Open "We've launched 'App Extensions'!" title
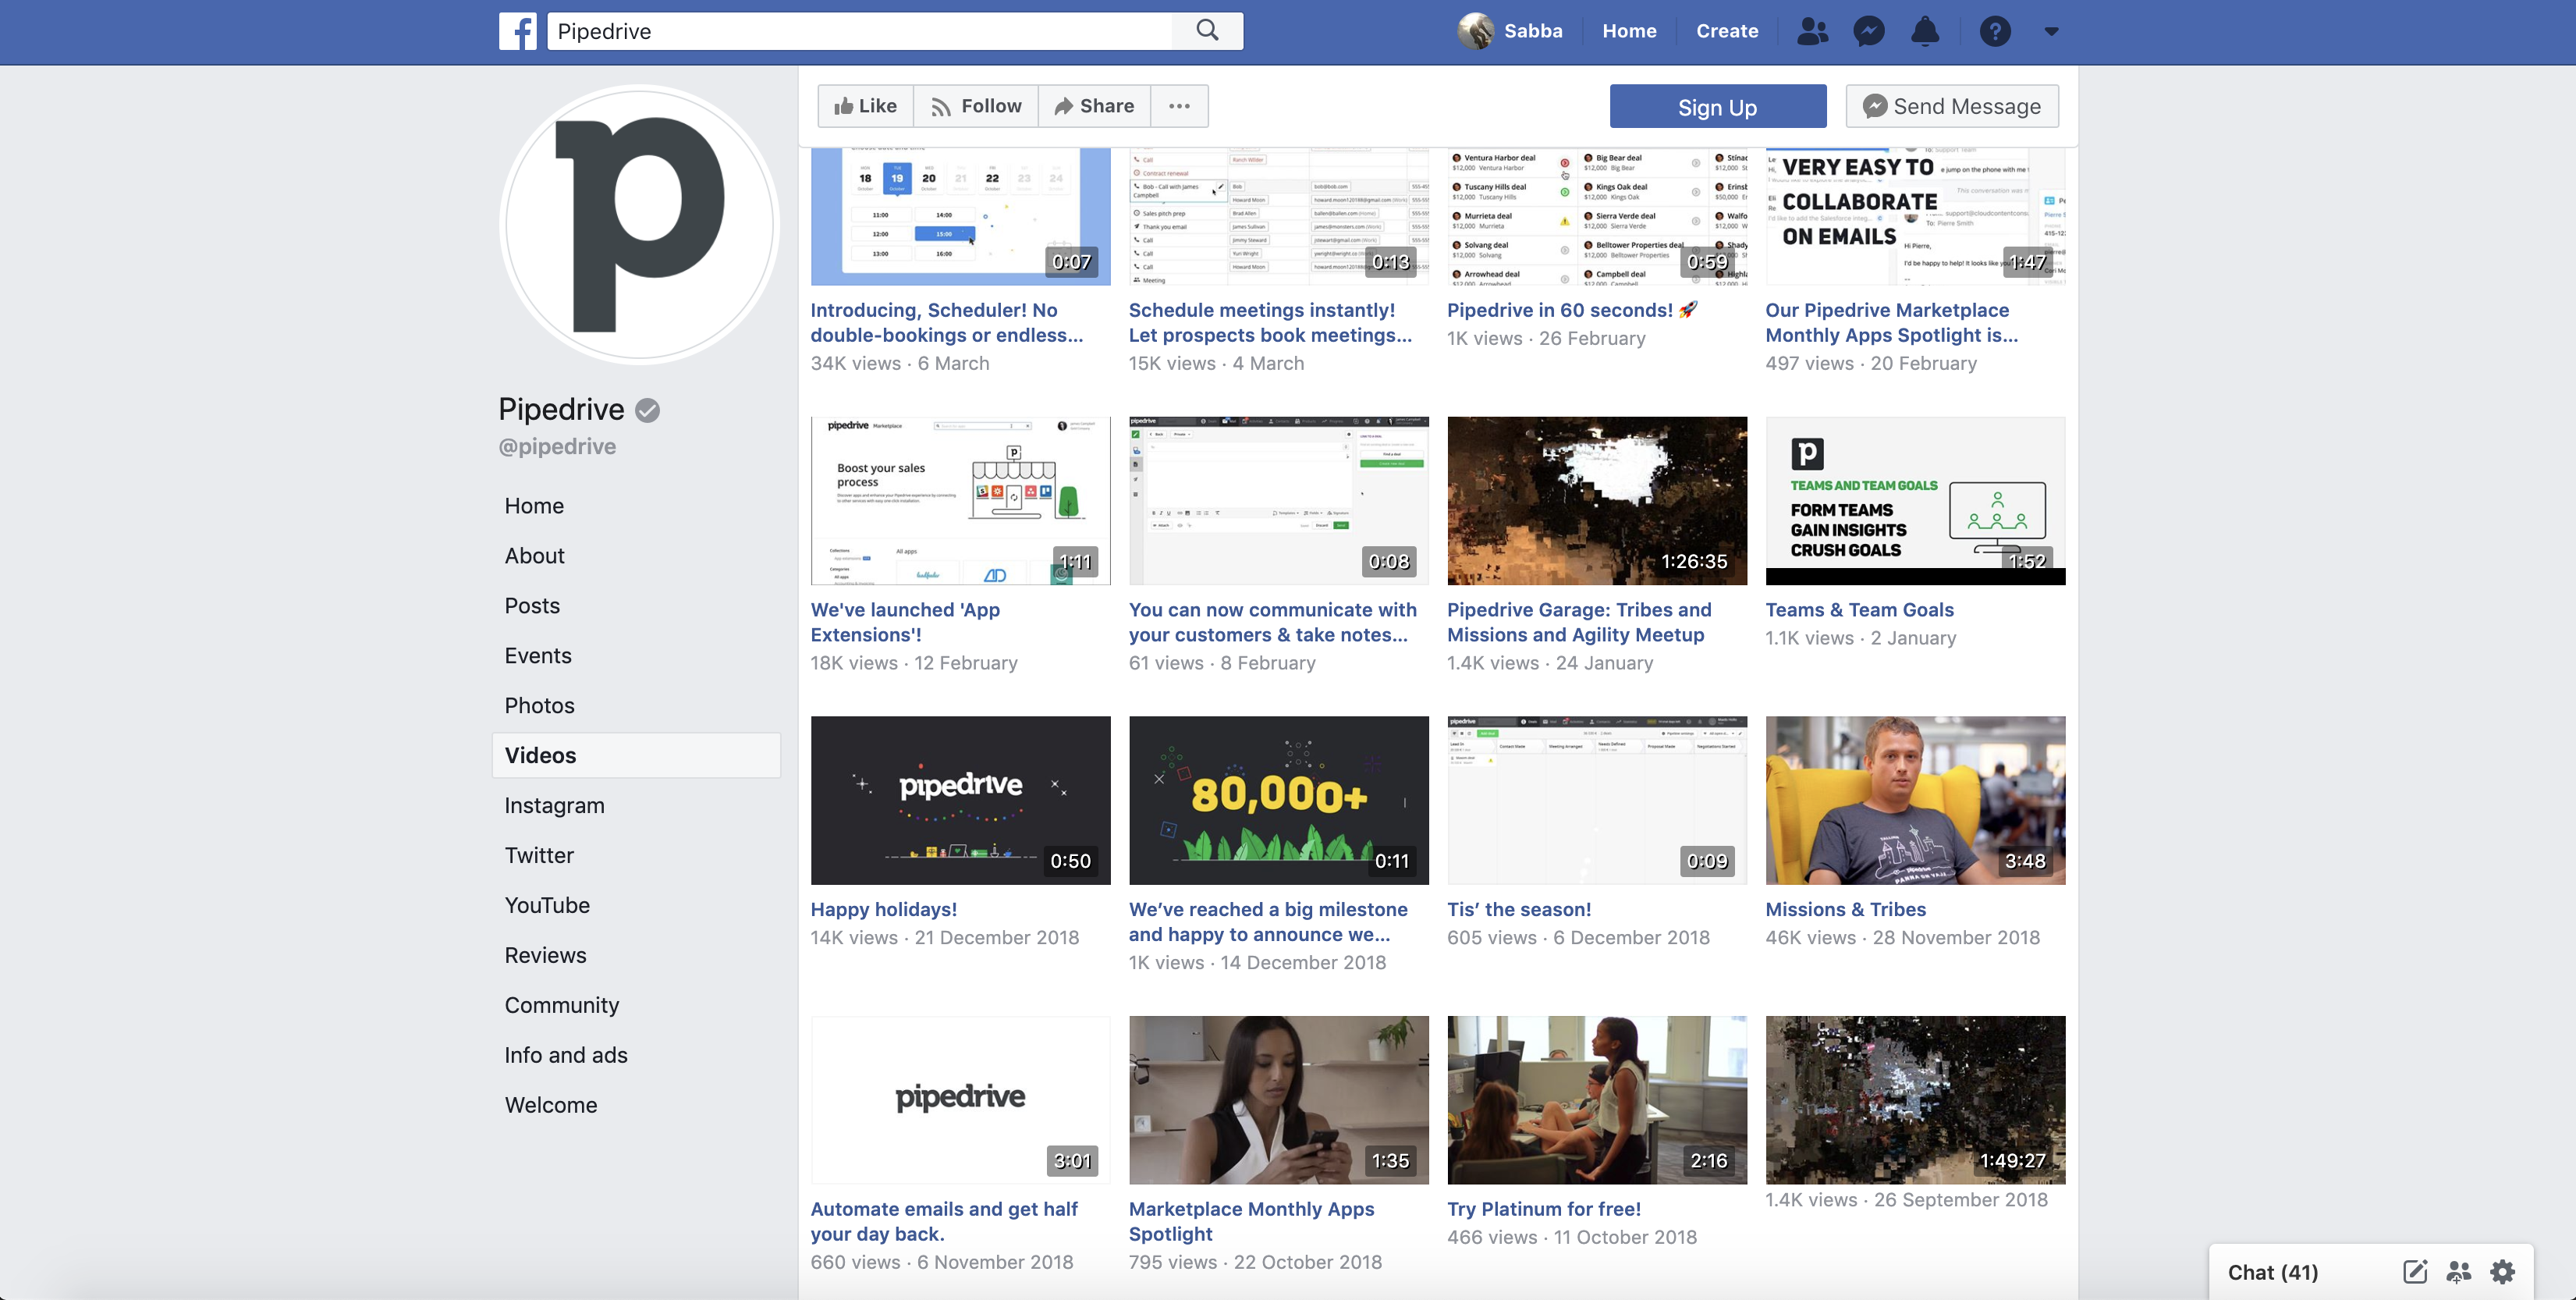This screenshot has height=1300, width=2576. 905,622
